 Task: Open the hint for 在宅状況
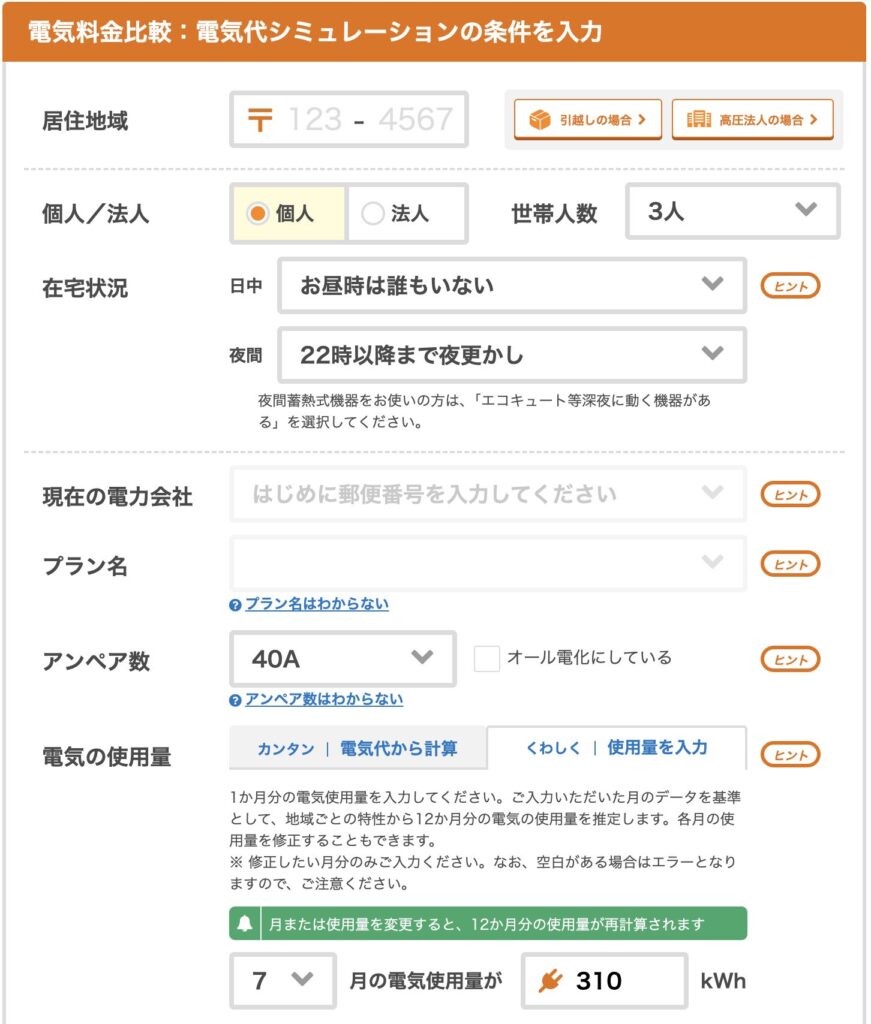point(790,286)
